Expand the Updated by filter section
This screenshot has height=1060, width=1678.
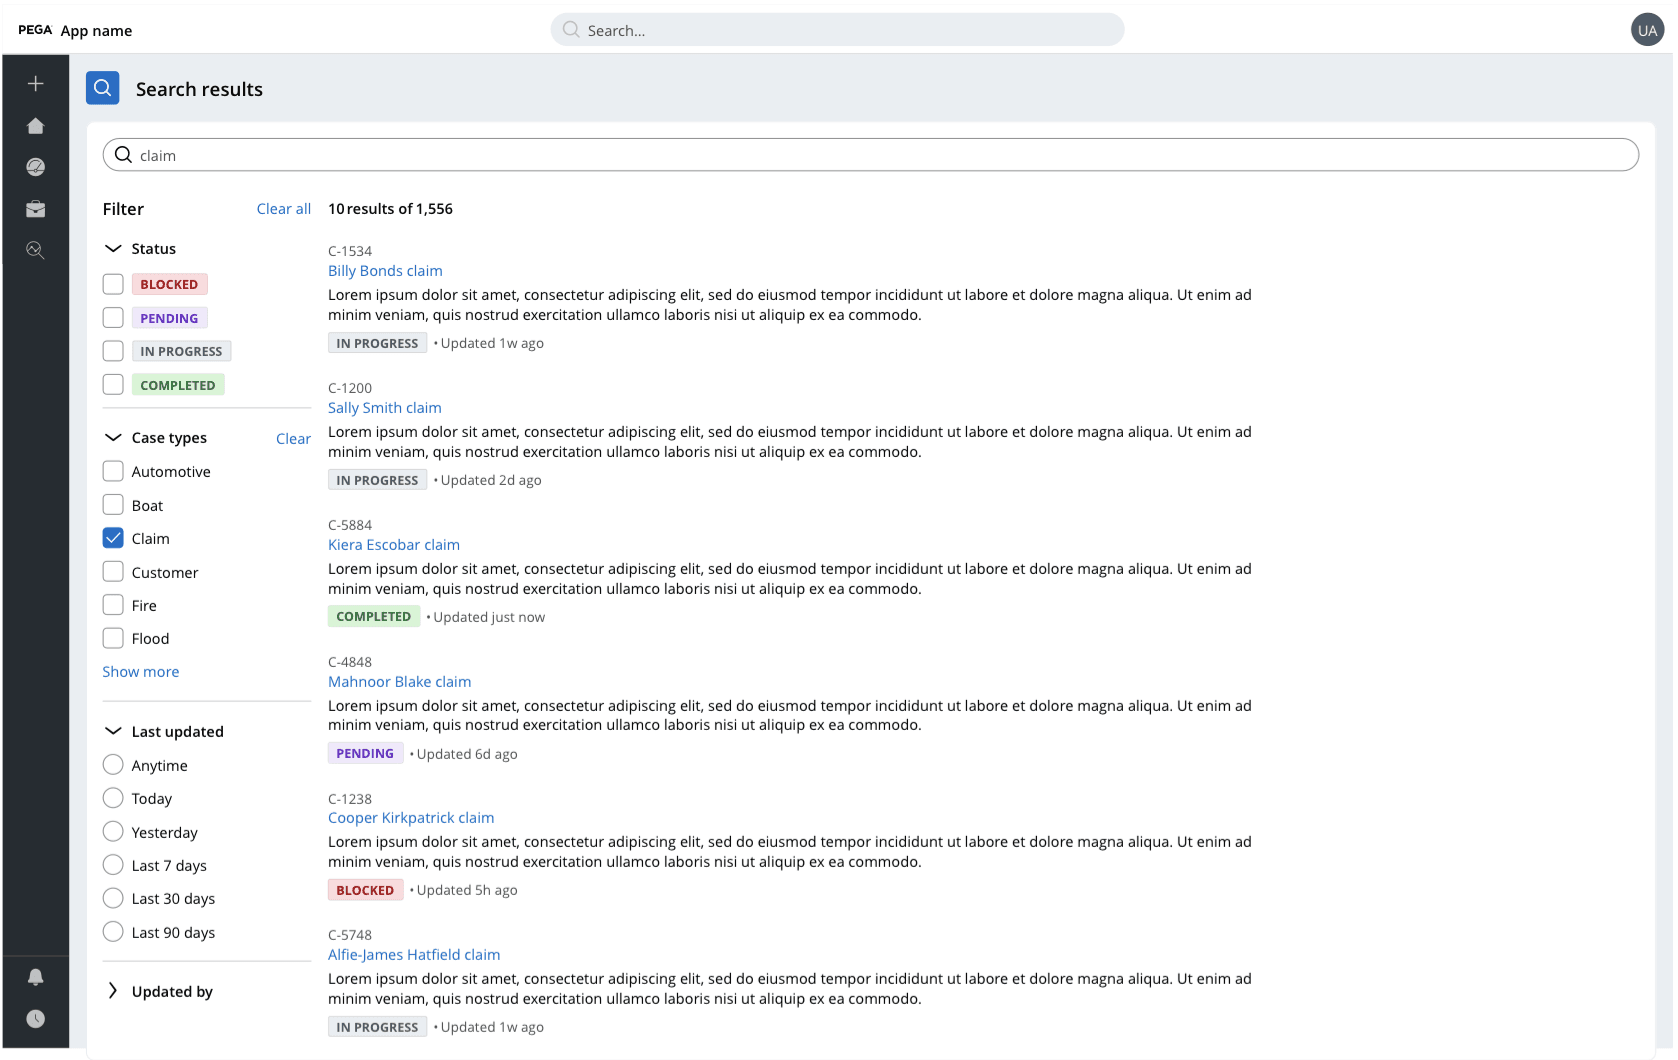pos(113,991)
